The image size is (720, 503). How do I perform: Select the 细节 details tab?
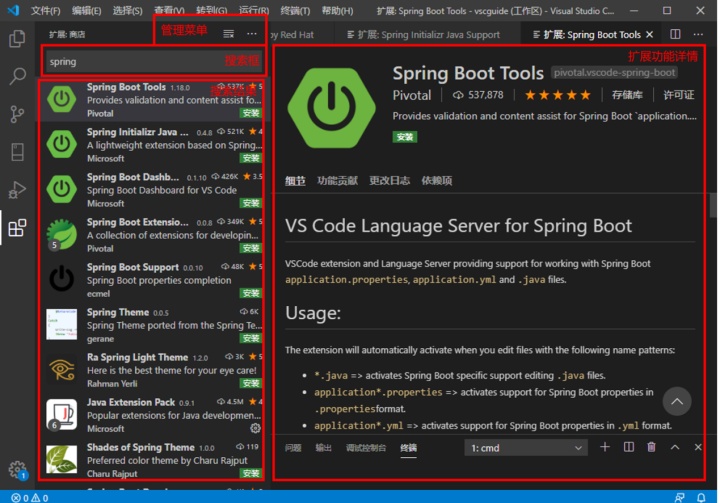[295, 181]
